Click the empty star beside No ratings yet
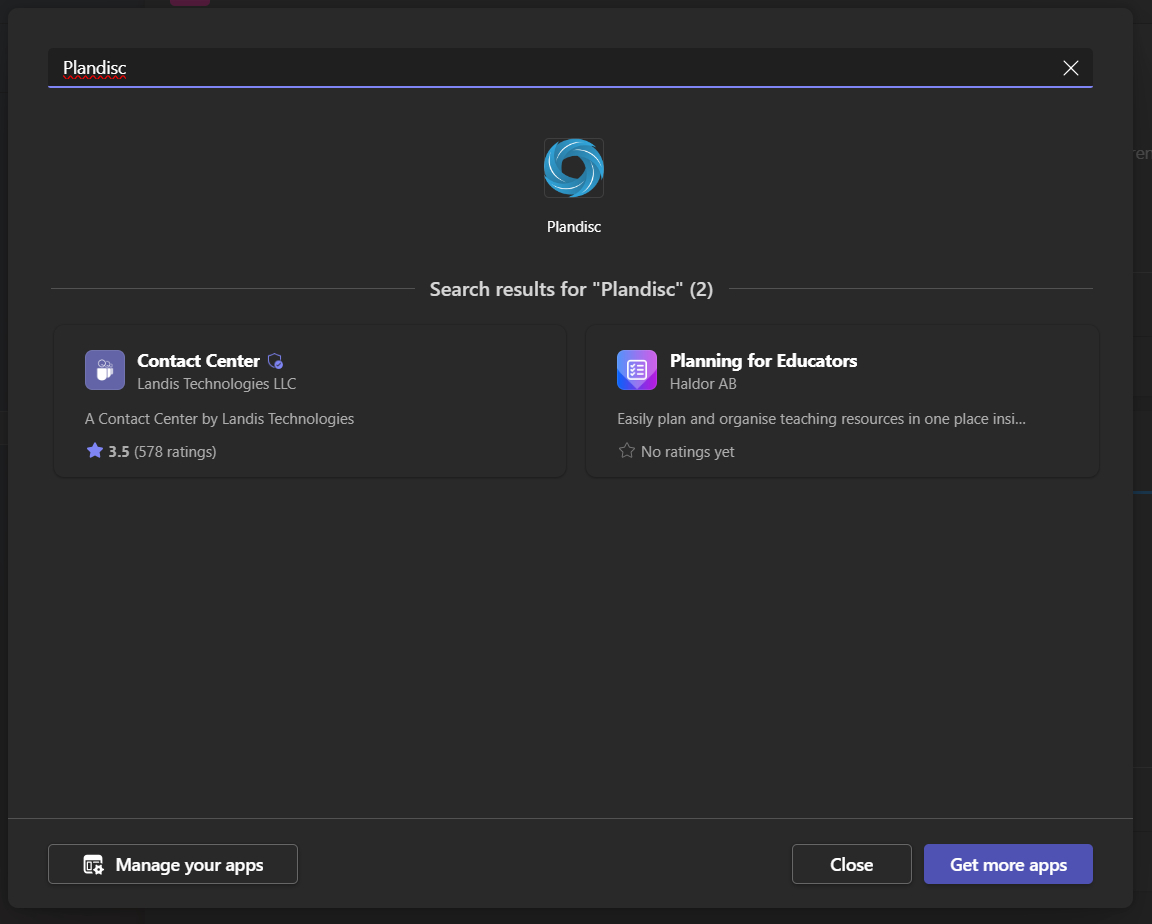The image size is (1152, 924). click(x=627, y=451)
